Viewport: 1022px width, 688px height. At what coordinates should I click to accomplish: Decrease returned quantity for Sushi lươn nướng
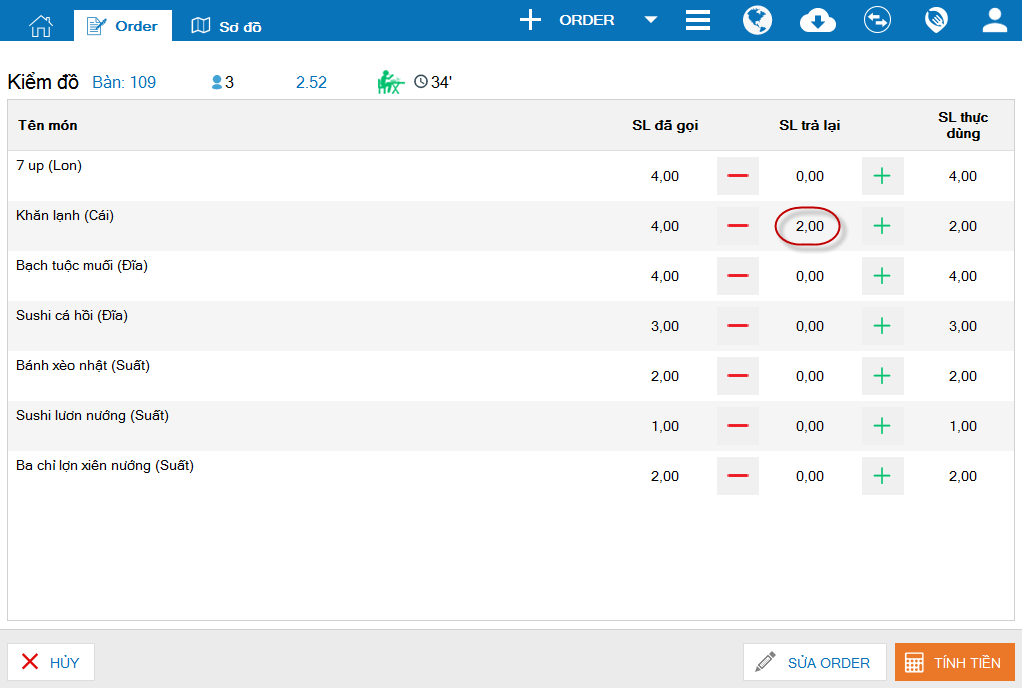(x=738, y=426)
